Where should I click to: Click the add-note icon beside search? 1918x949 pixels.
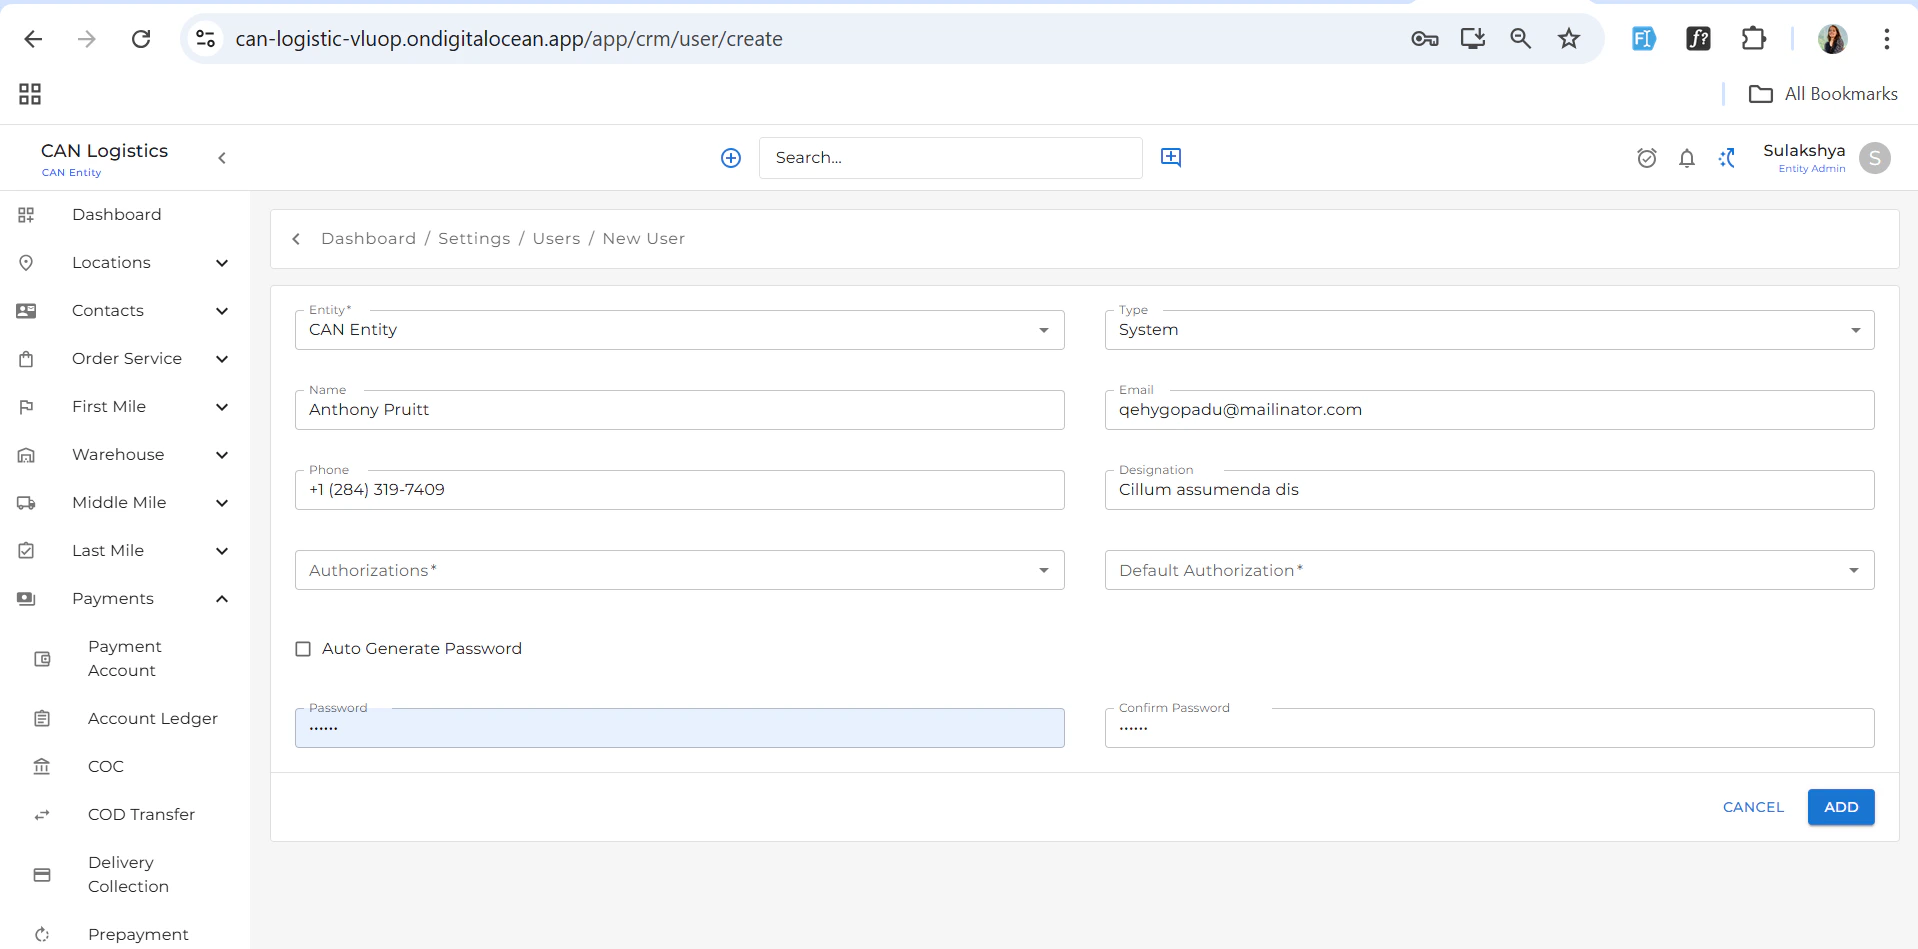point(1171,157)
